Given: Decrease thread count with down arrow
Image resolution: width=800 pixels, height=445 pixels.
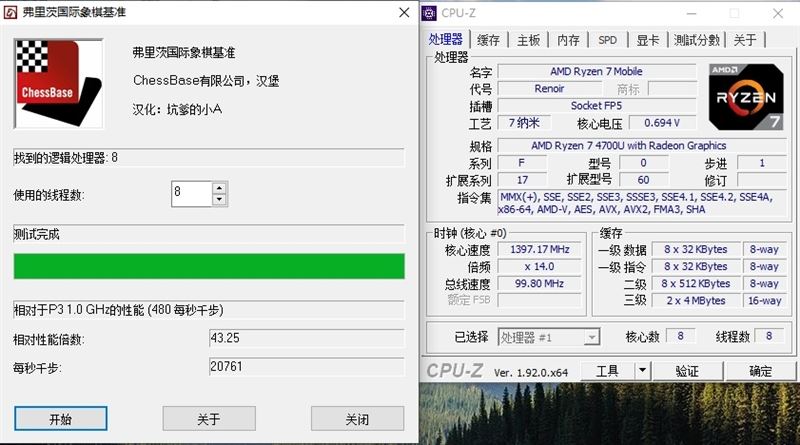Looking at the screenshot, I should click(x=219, y=200).
